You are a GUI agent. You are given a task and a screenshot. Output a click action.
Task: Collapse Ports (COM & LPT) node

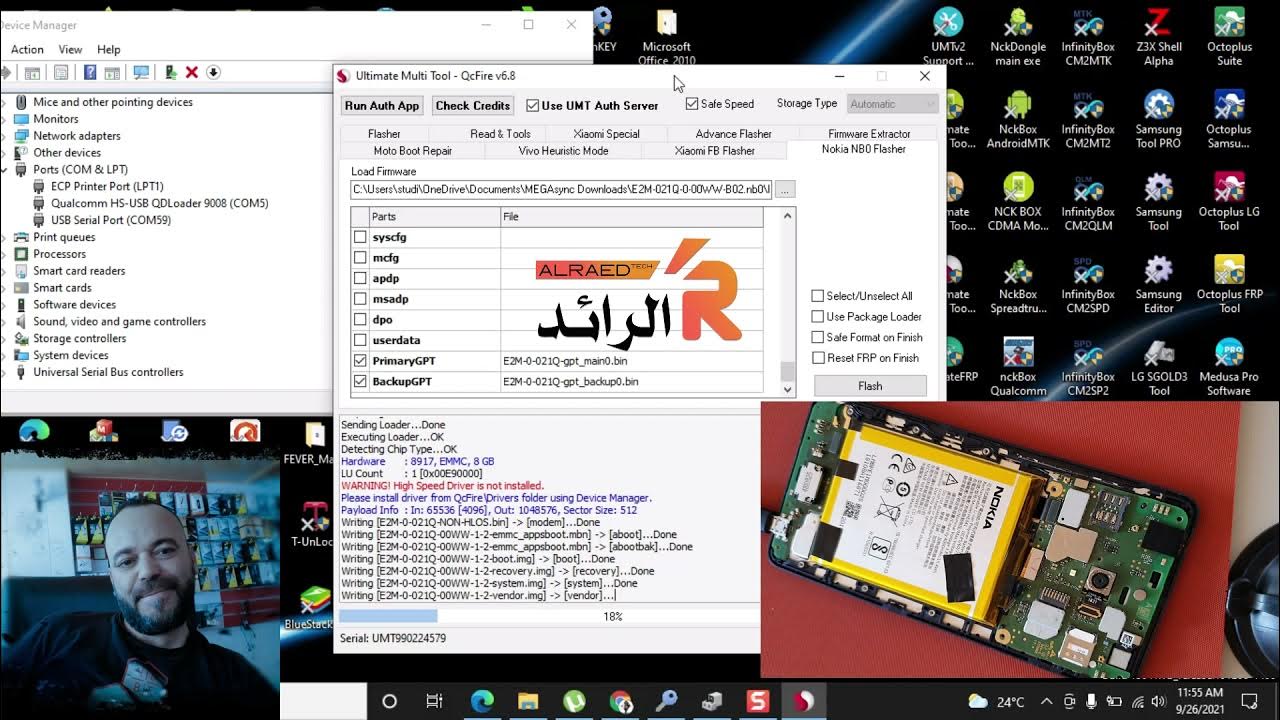pyautogui.click(x=6, y=169)
